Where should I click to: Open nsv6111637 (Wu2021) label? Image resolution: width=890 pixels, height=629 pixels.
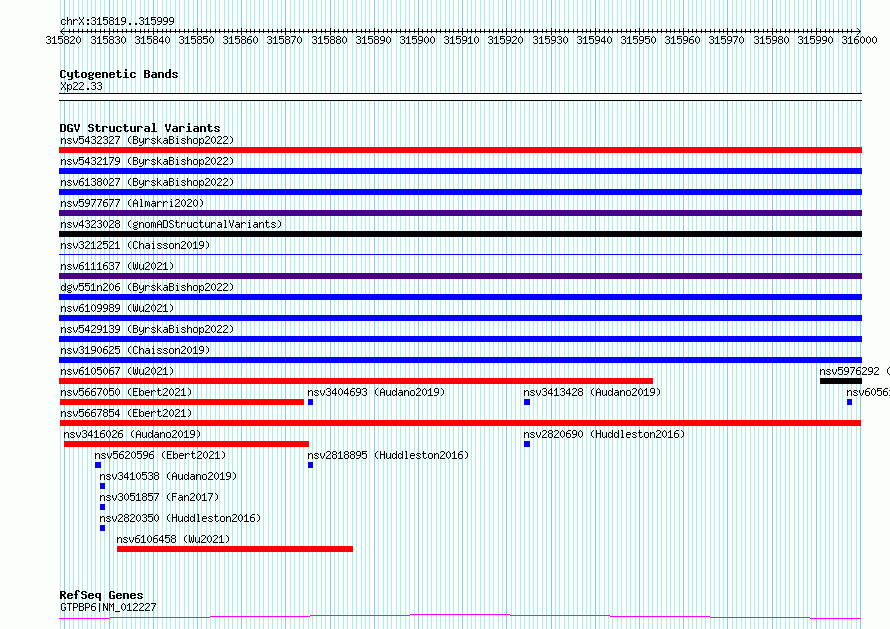117,266
